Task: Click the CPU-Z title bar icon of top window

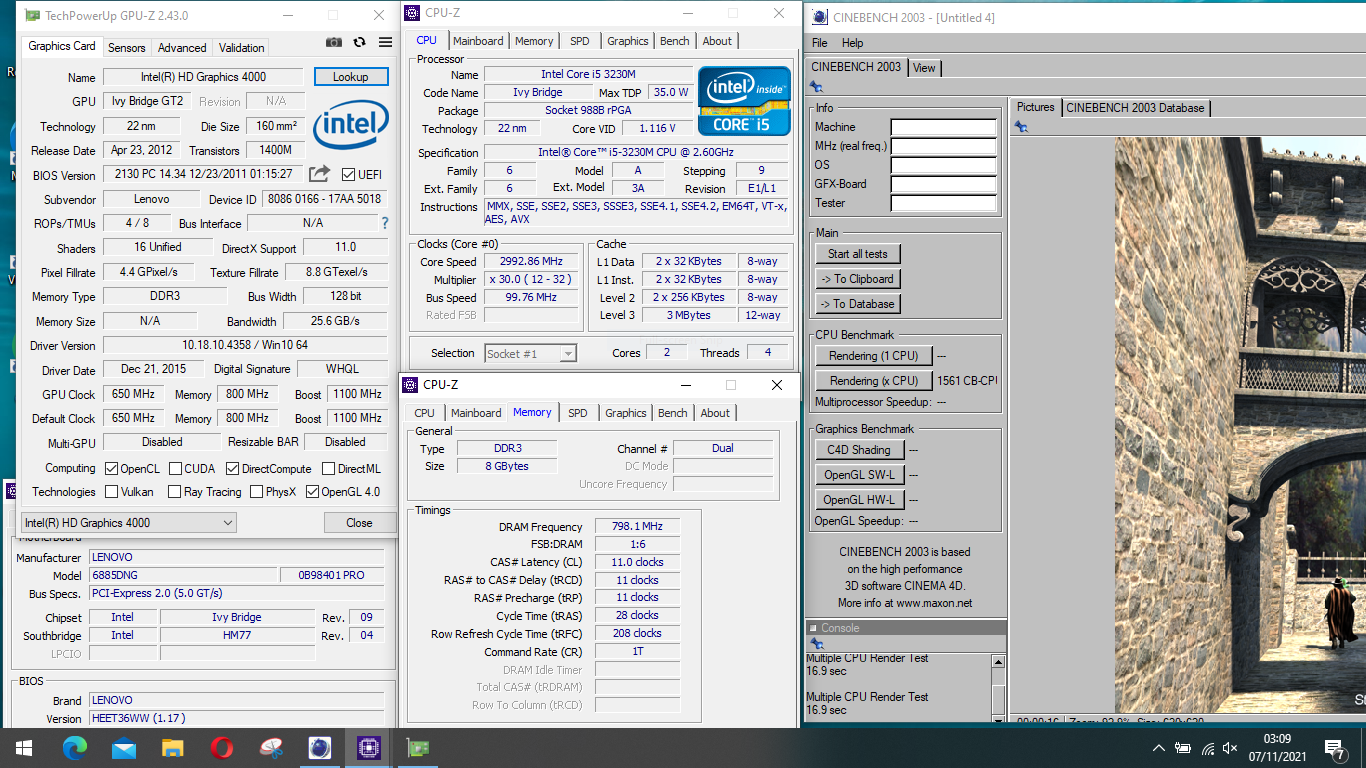Action: [412, 13]
